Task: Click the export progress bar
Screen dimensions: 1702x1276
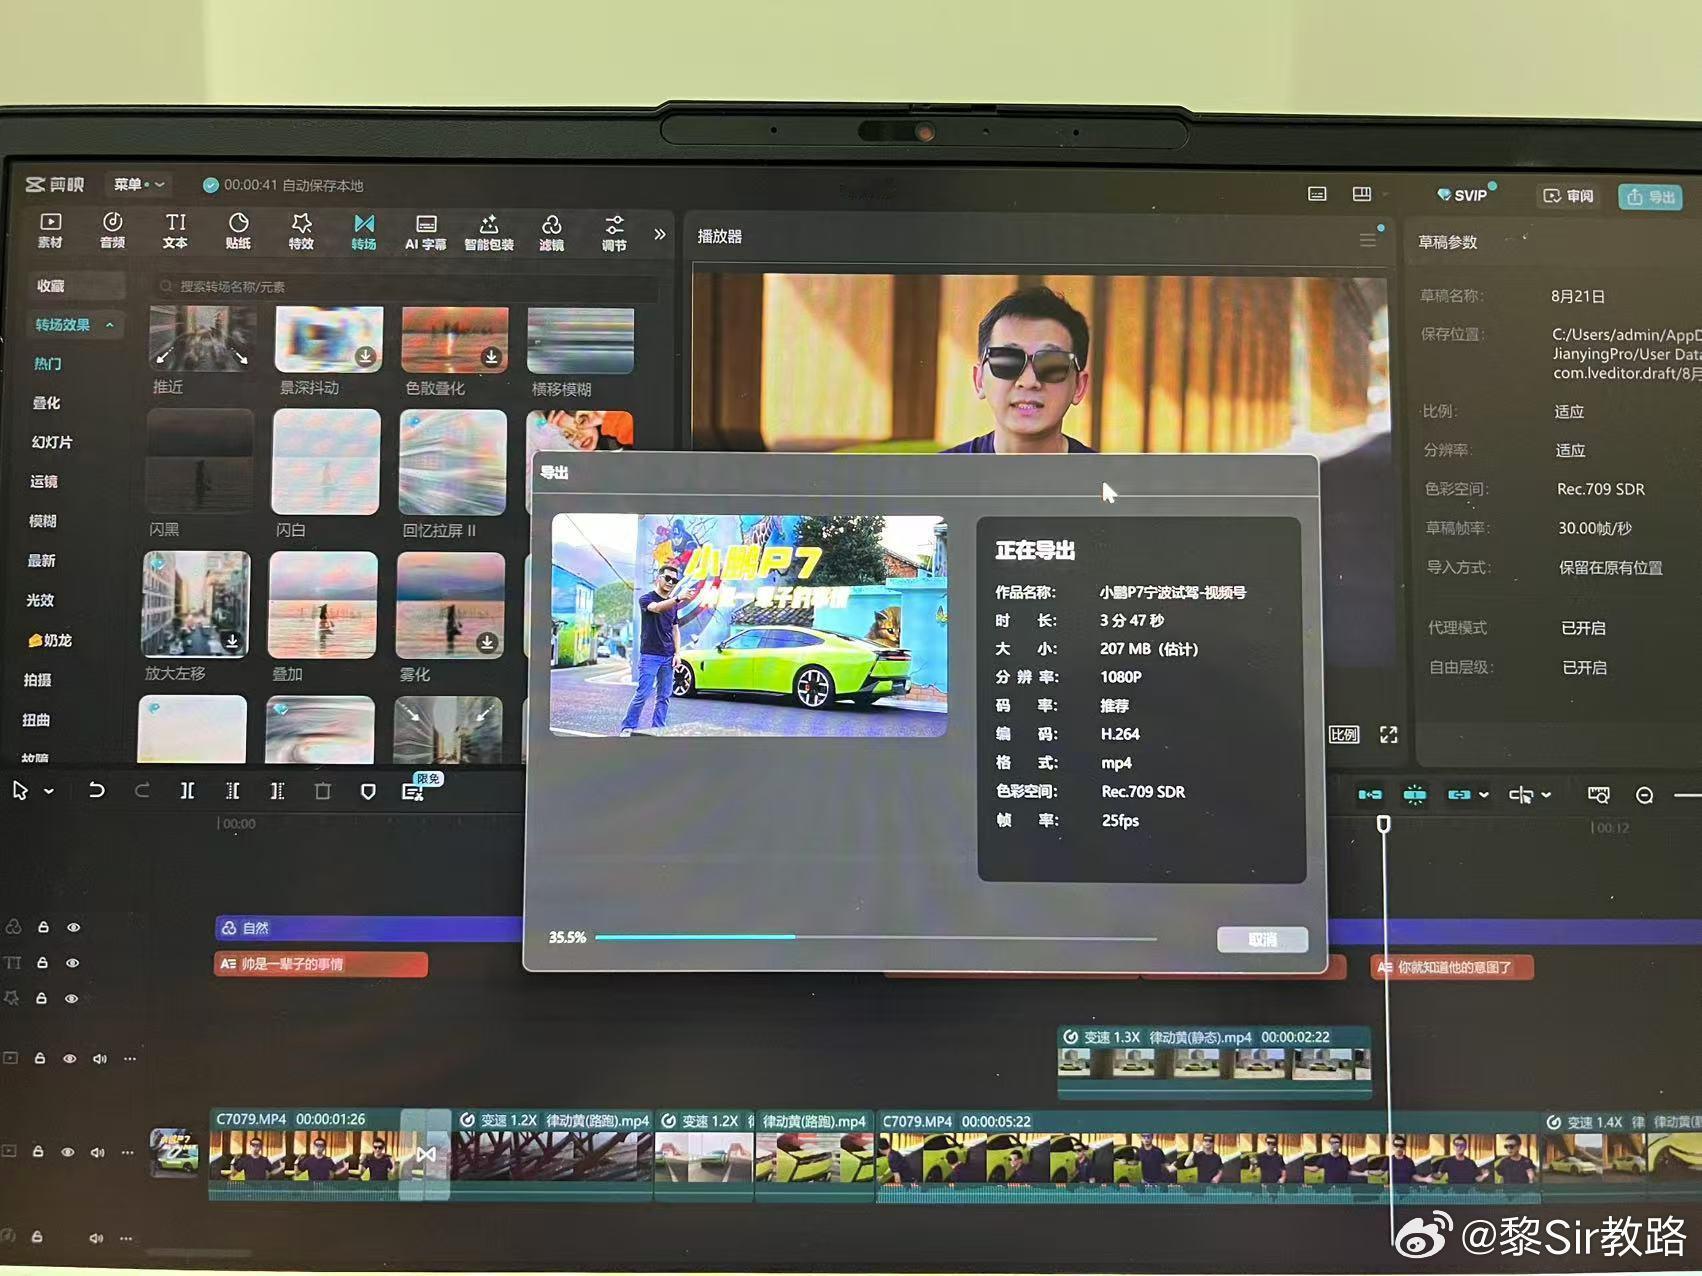Action: pyautogui.click(x=876, y=938)
